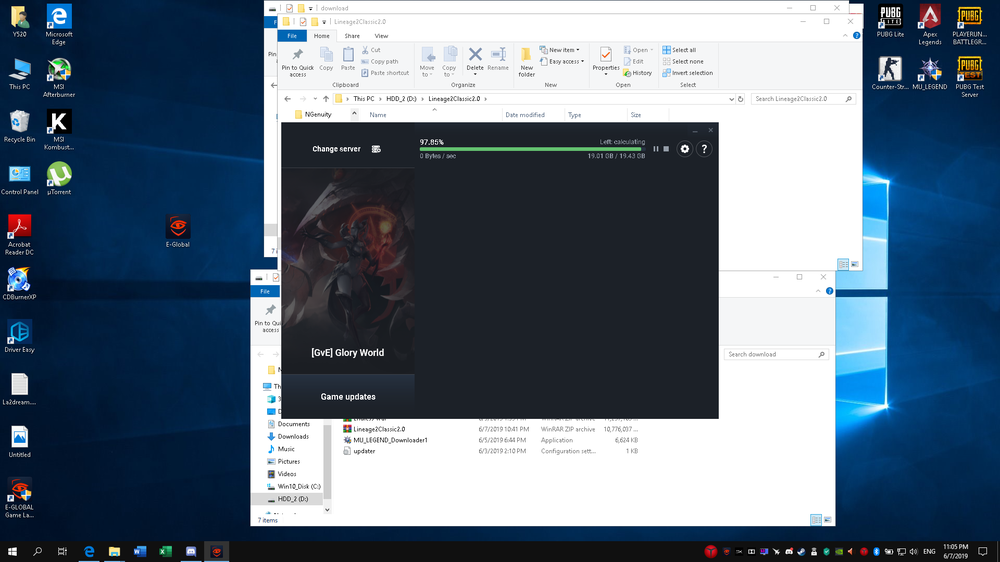Select the MU_LEGEND_Downloader1 file

[x=390, y=440]
